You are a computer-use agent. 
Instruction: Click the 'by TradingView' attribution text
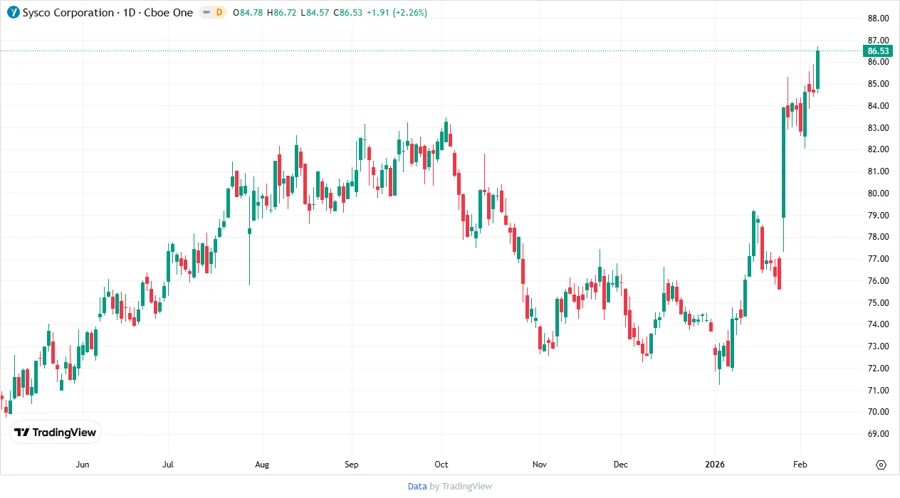461,486
